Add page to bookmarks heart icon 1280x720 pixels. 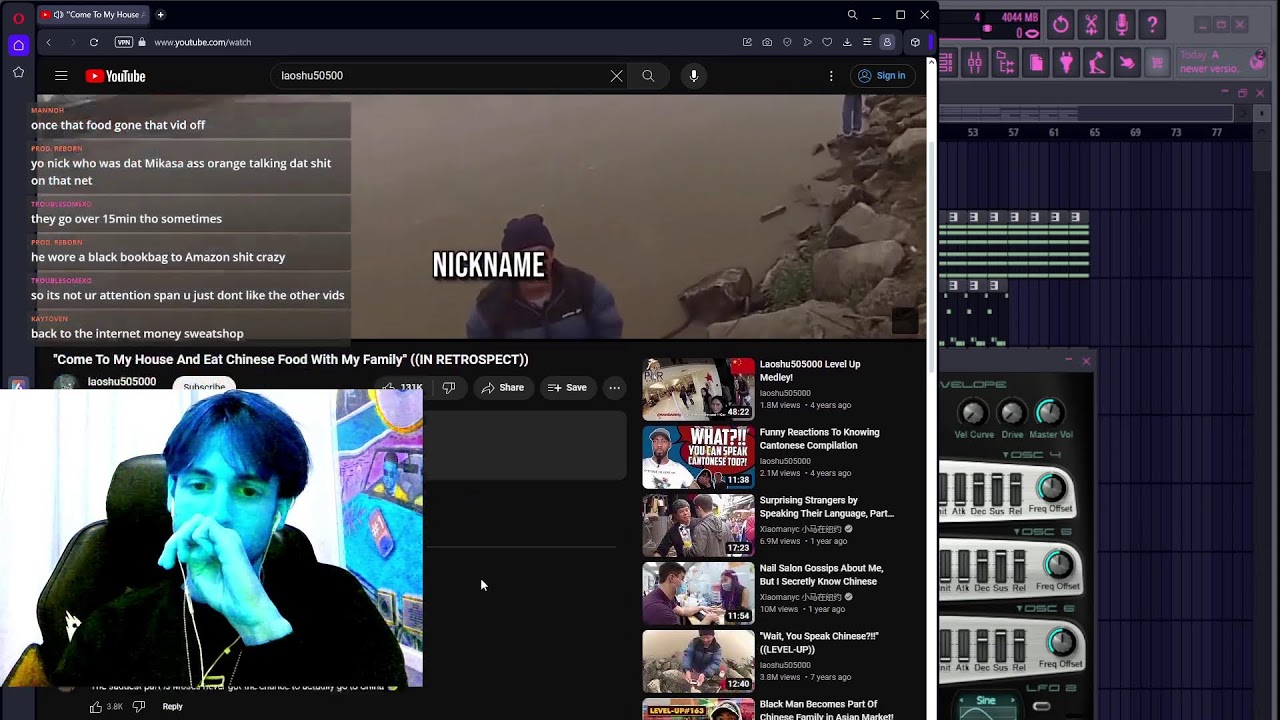point(827,42)
